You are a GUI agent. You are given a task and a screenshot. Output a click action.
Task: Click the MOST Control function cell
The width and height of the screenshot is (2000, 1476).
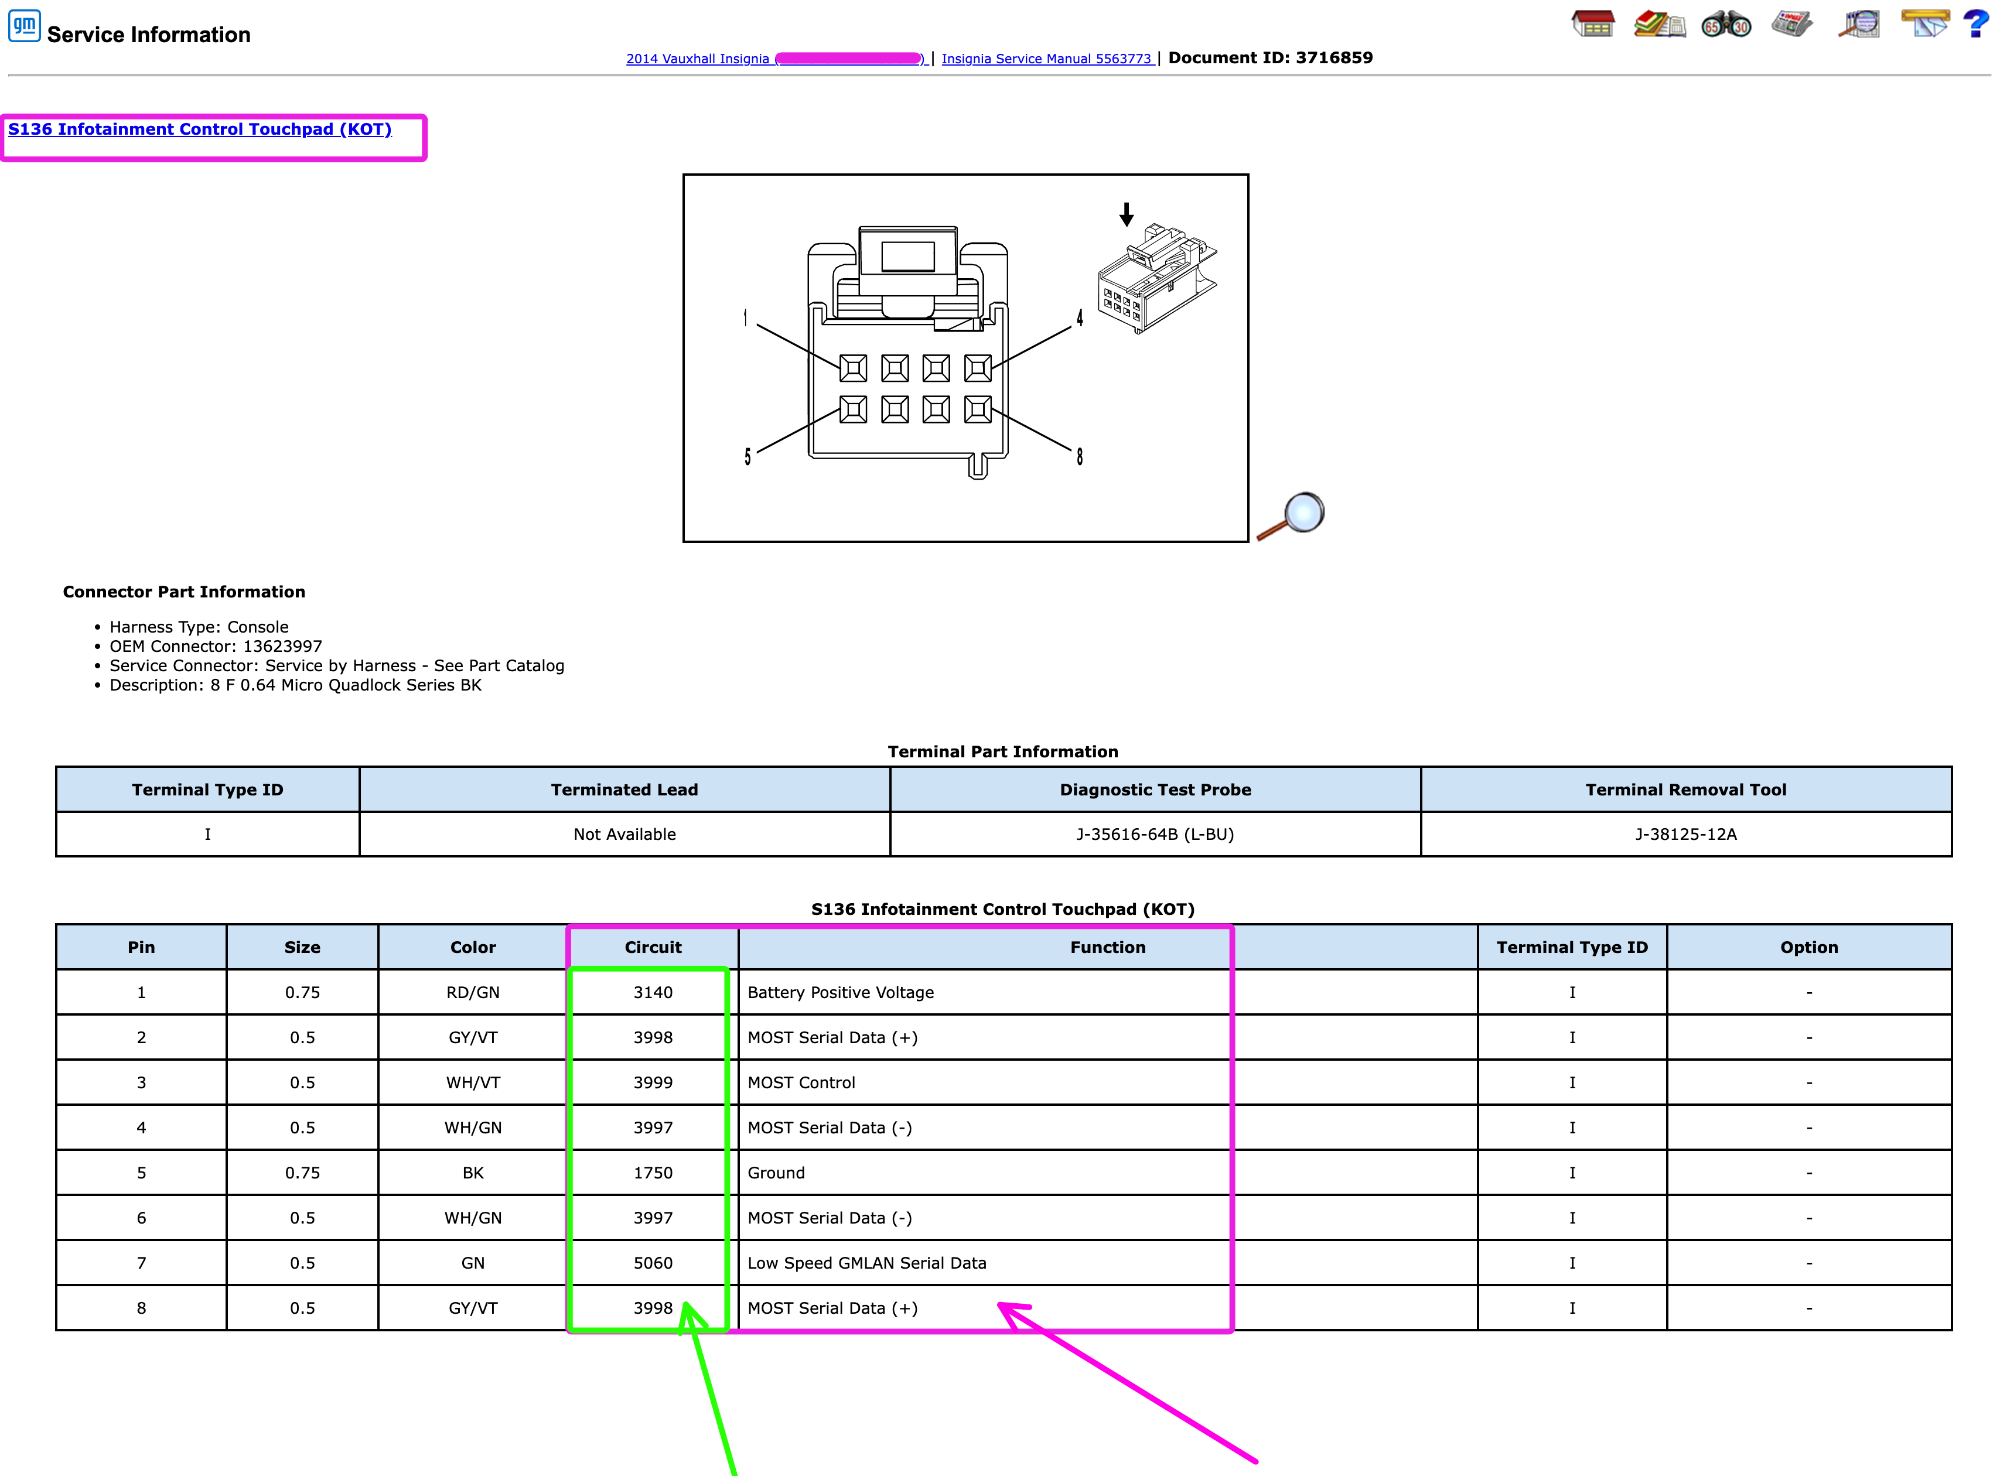click(1108, 1082)
